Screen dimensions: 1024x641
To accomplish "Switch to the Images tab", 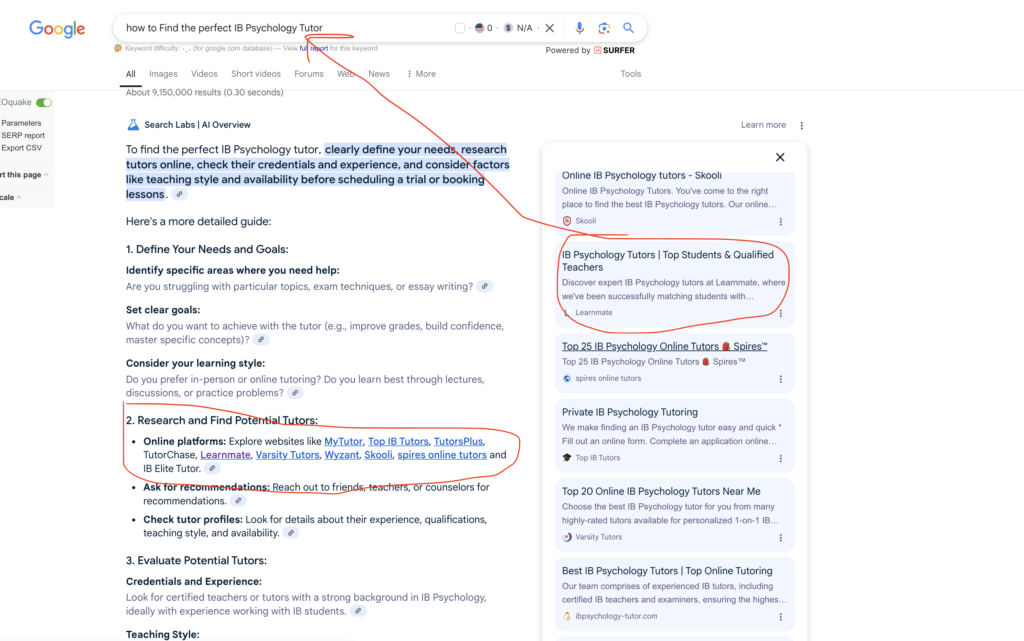I will point(163,74).
